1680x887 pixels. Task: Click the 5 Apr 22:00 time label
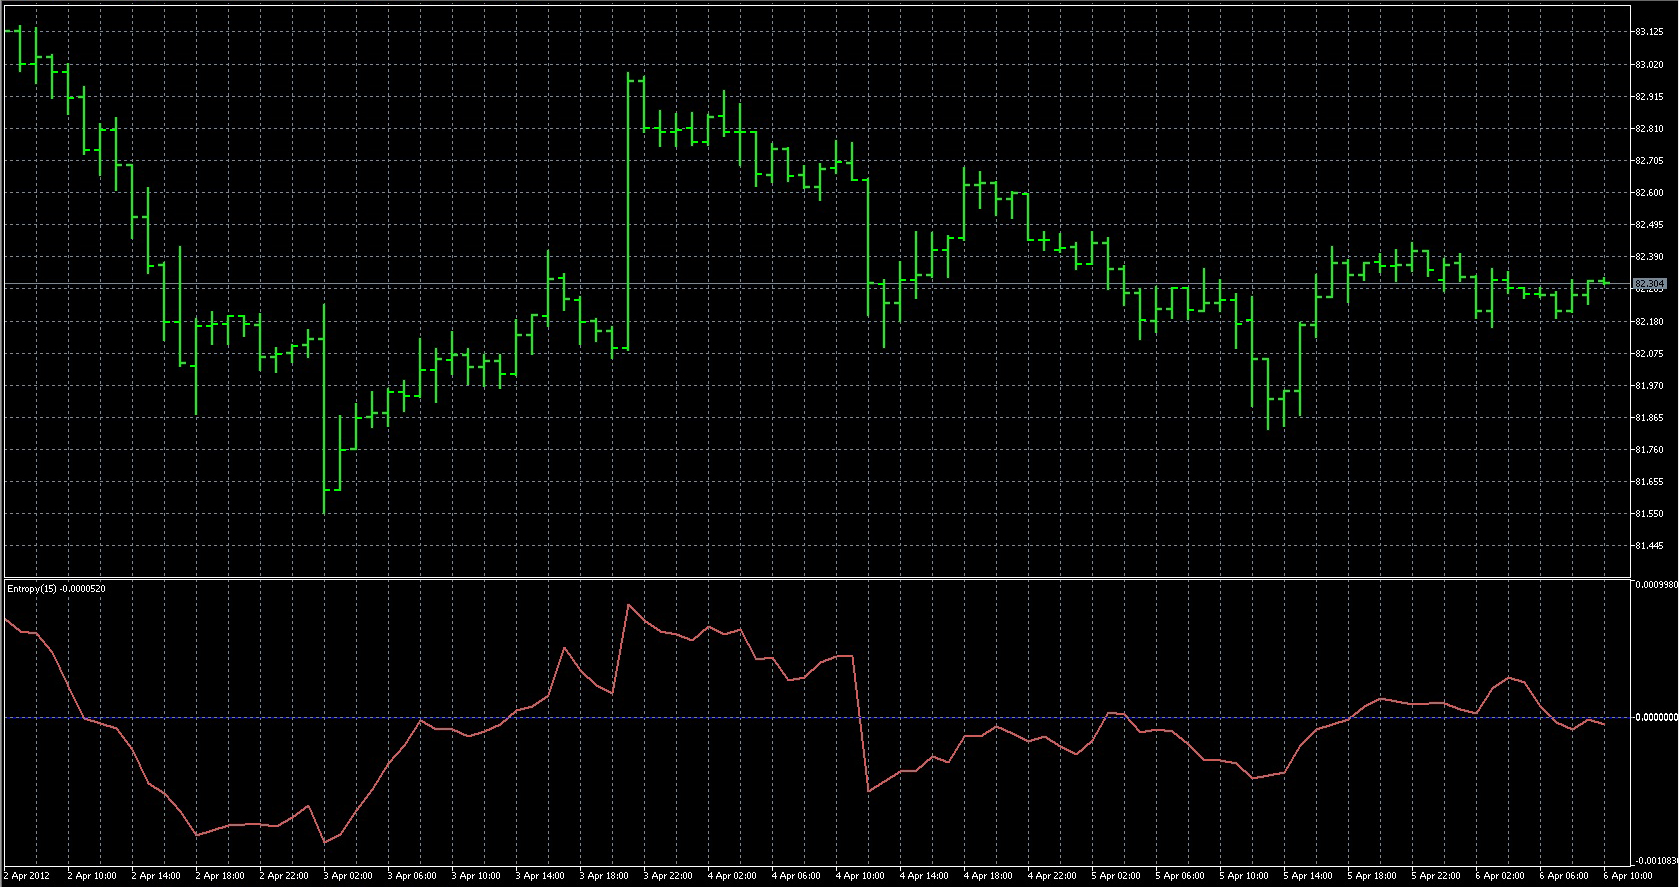pos(1436,876)
